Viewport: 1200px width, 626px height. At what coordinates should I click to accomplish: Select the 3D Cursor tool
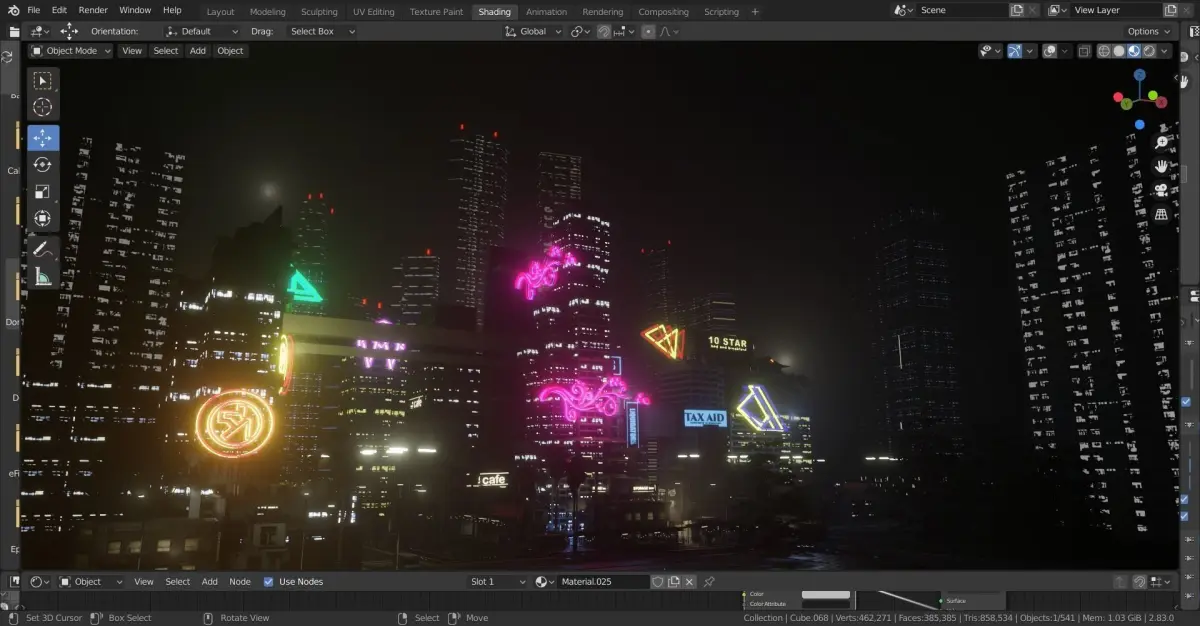pos(42,107)
